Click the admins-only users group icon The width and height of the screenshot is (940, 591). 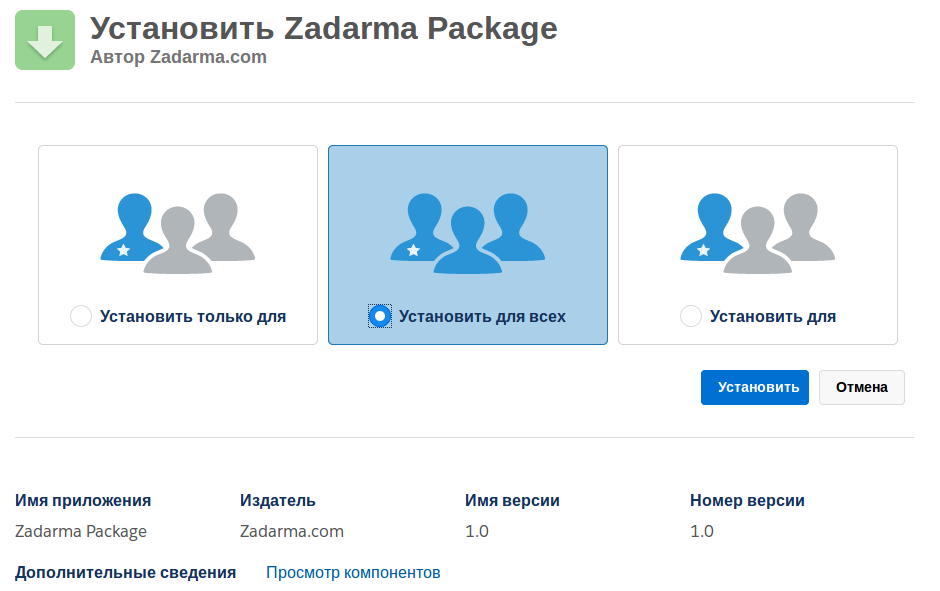tap(178, 233)
